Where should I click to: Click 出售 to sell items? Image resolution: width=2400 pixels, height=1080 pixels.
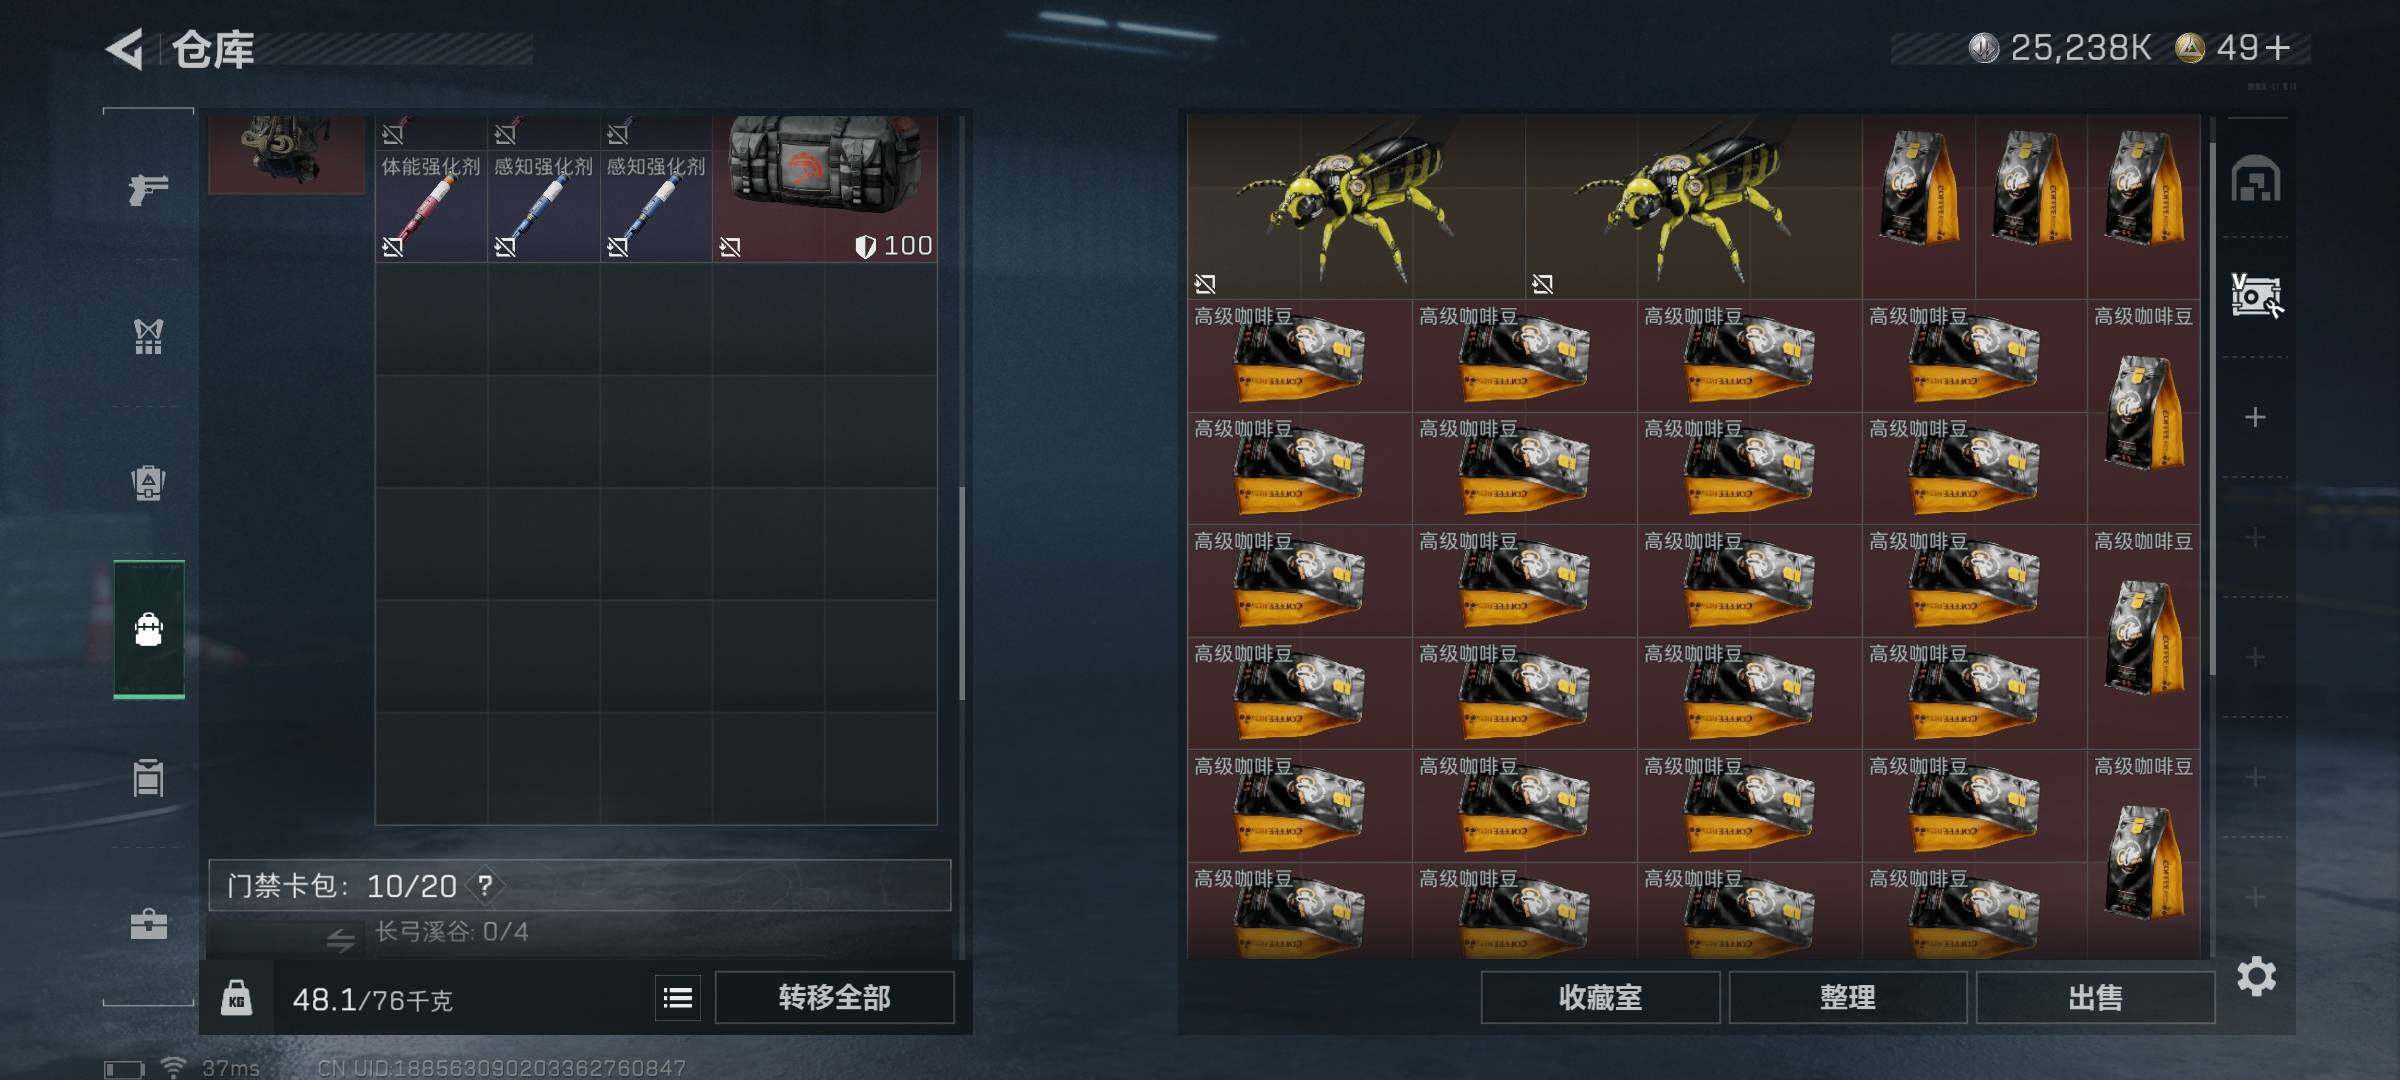2095,997
